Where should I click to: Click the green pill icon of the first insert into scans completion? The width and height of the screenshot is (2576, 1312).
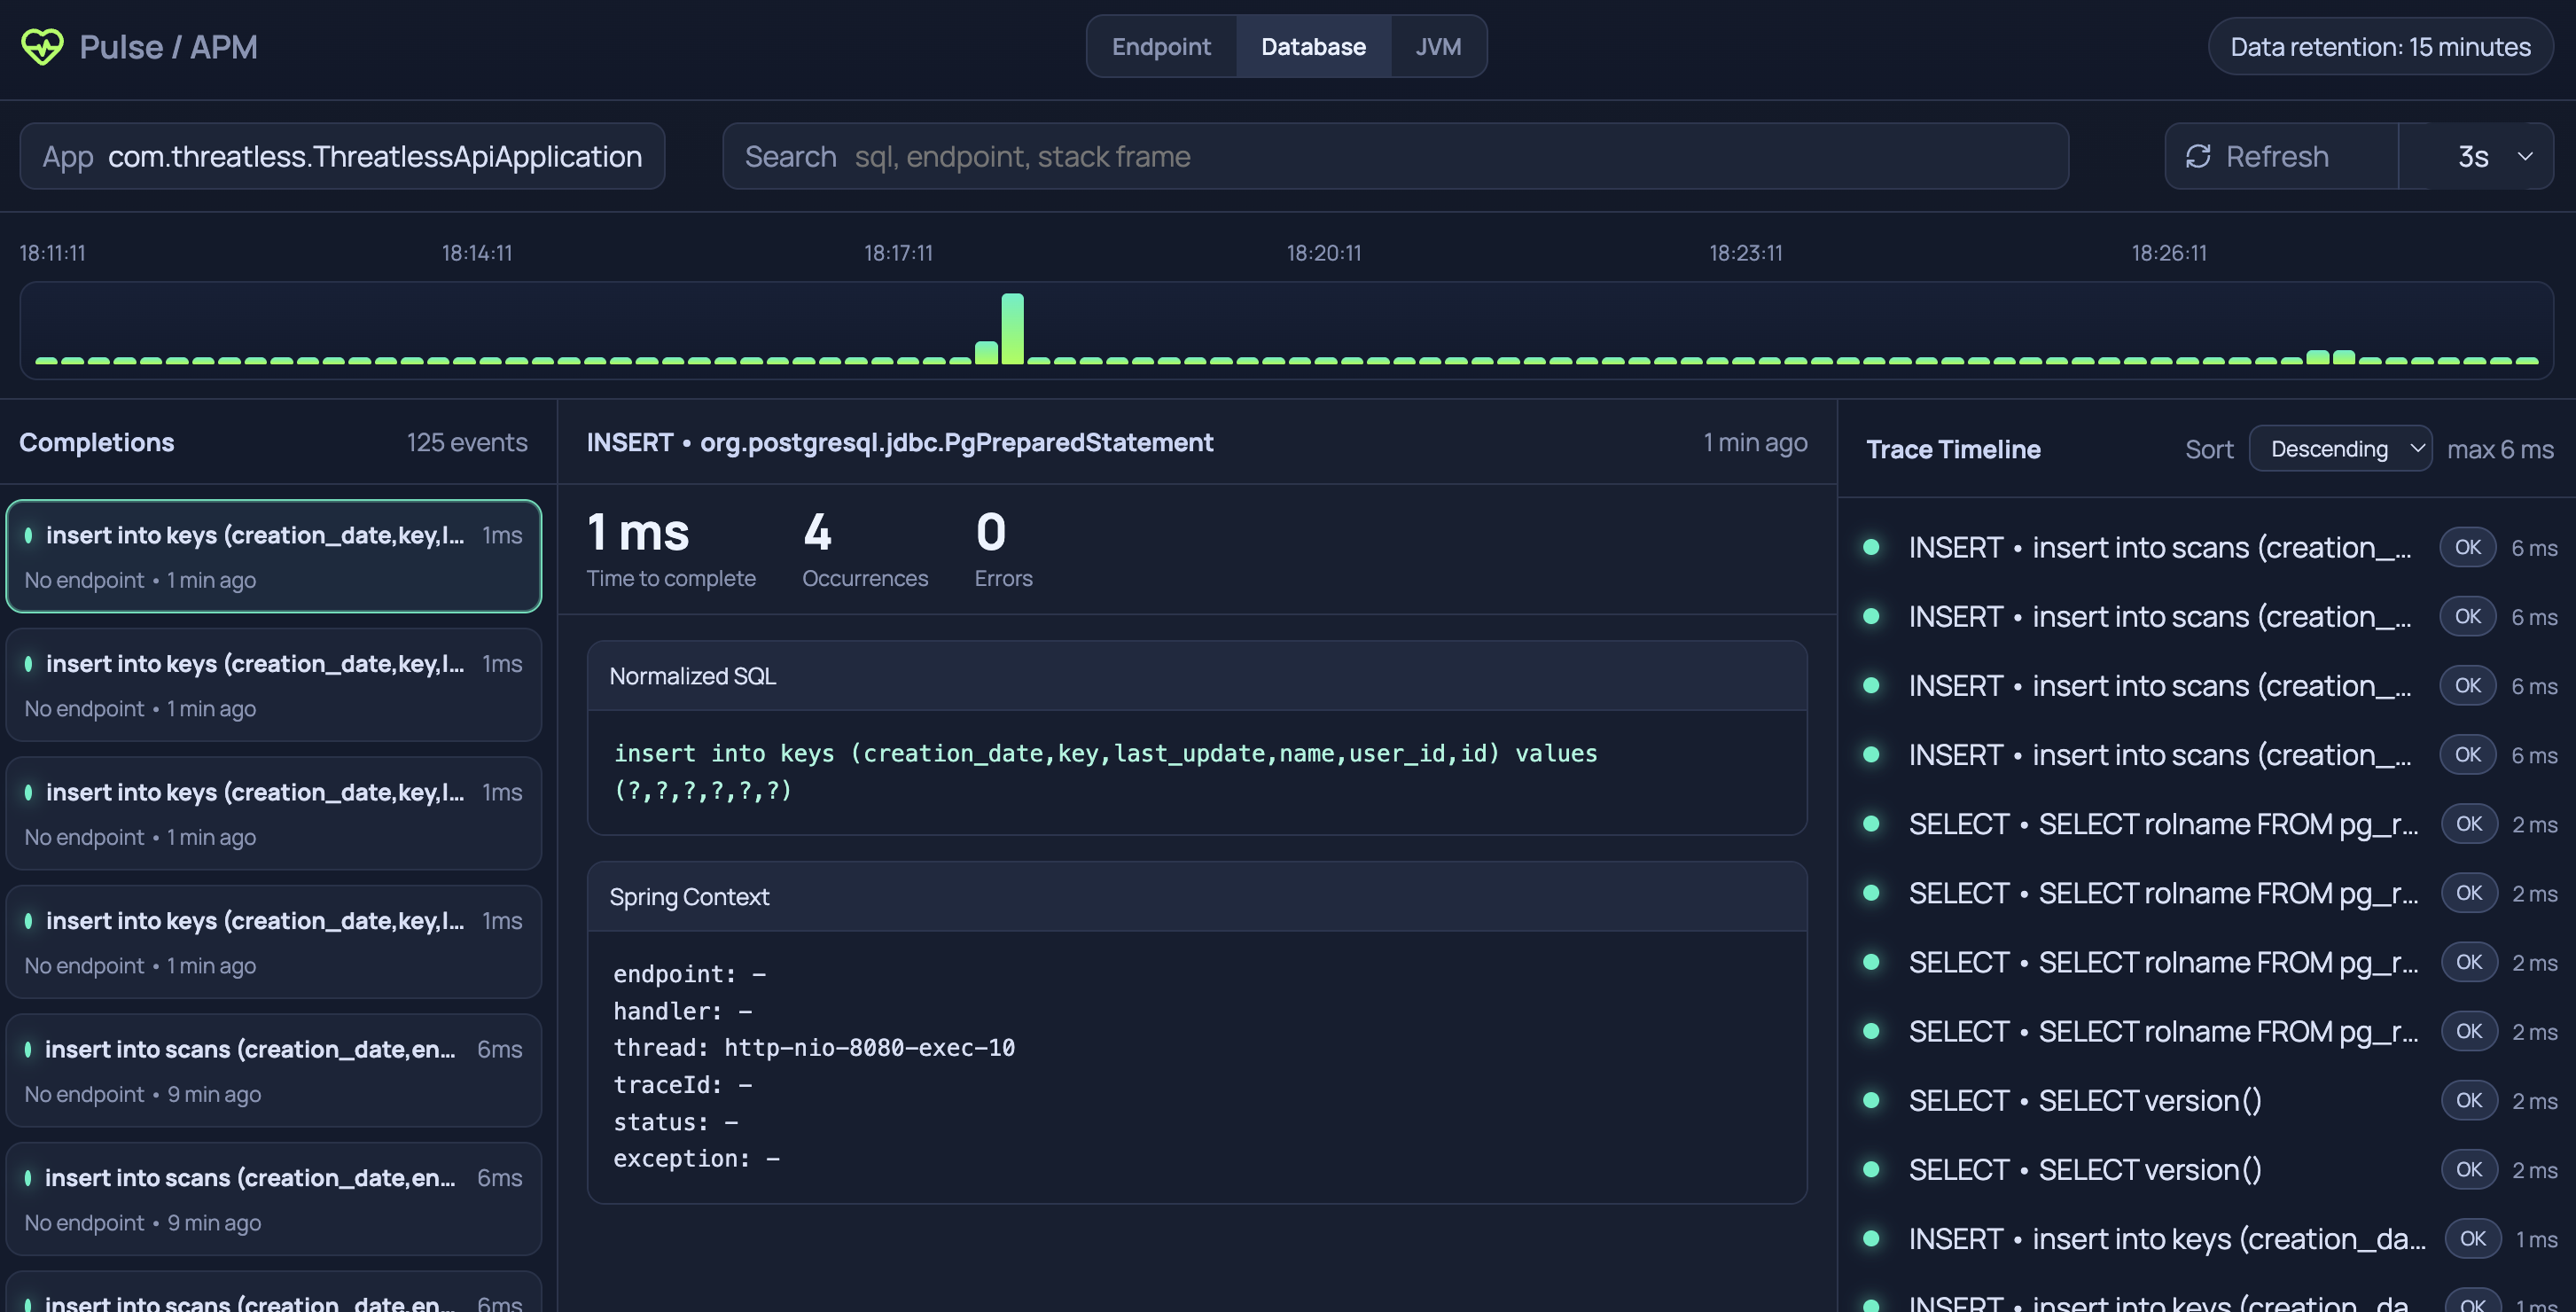tap(28, 1049)
